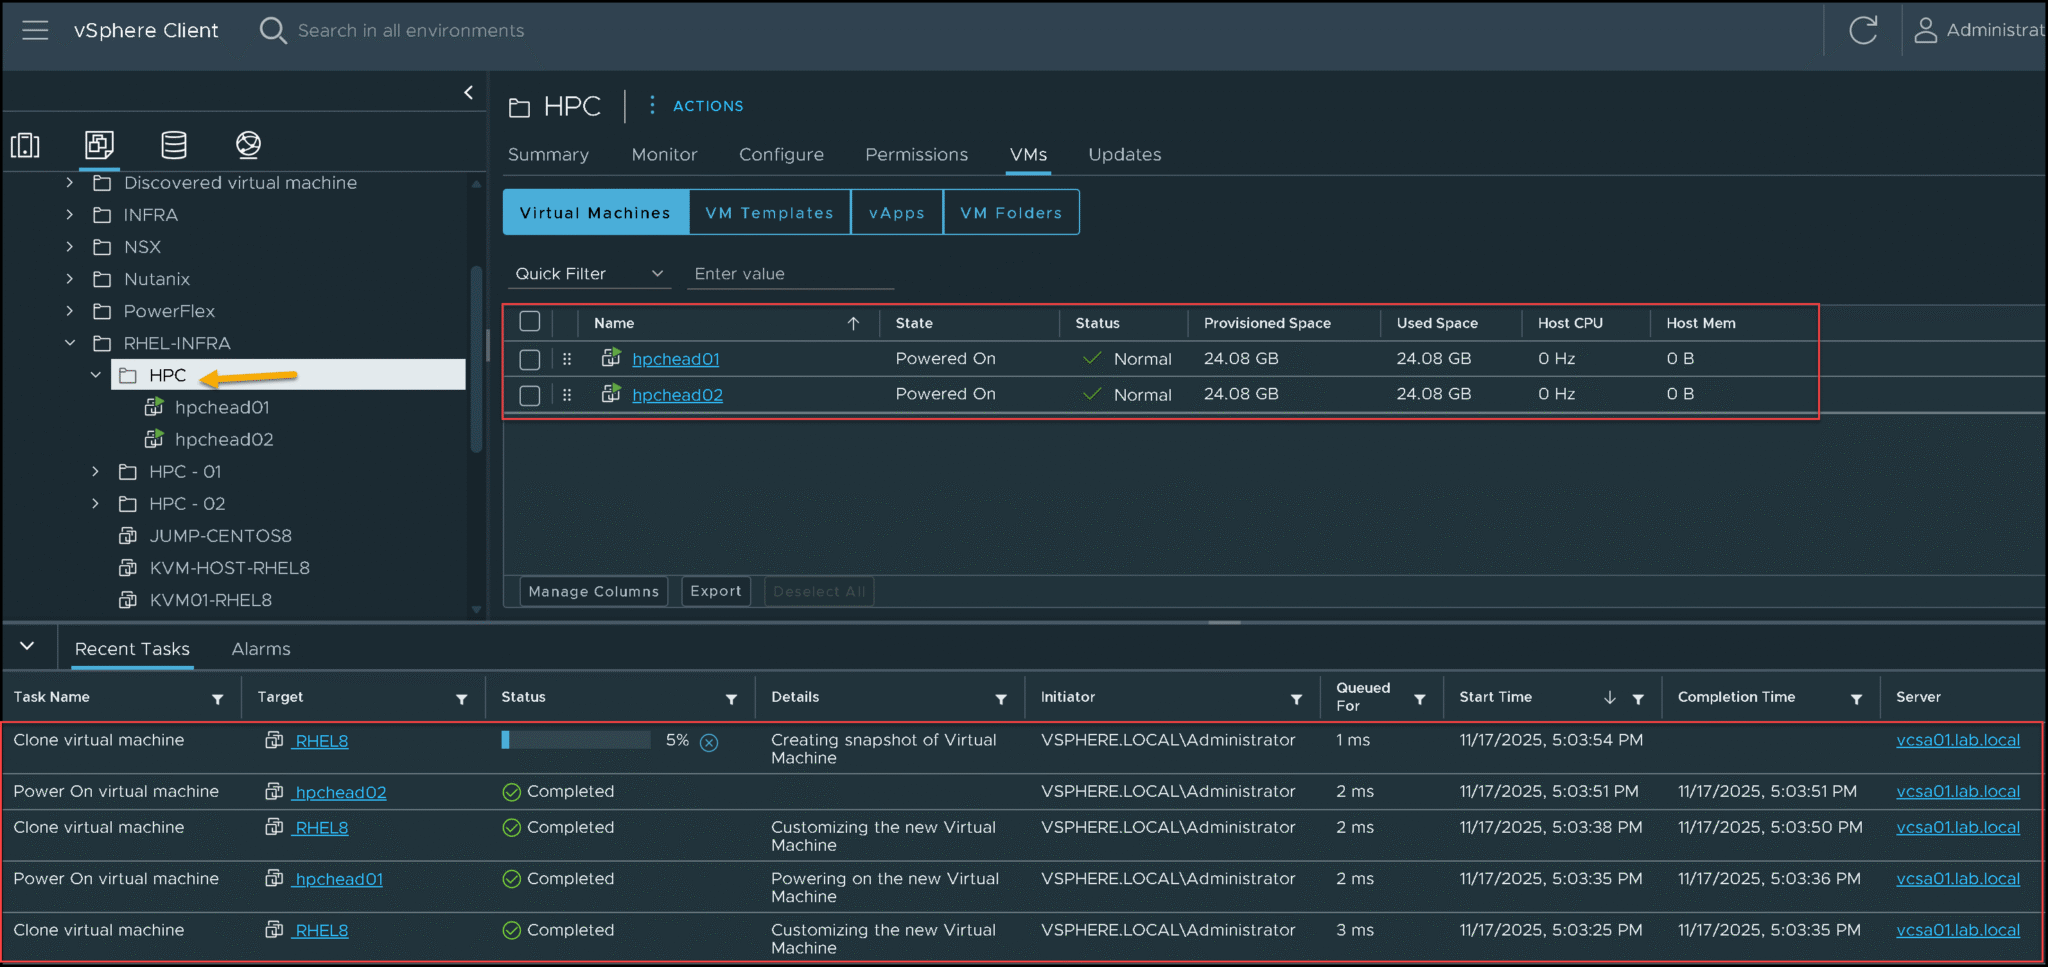Expand the HPC - 01 folder

point(96,472)
